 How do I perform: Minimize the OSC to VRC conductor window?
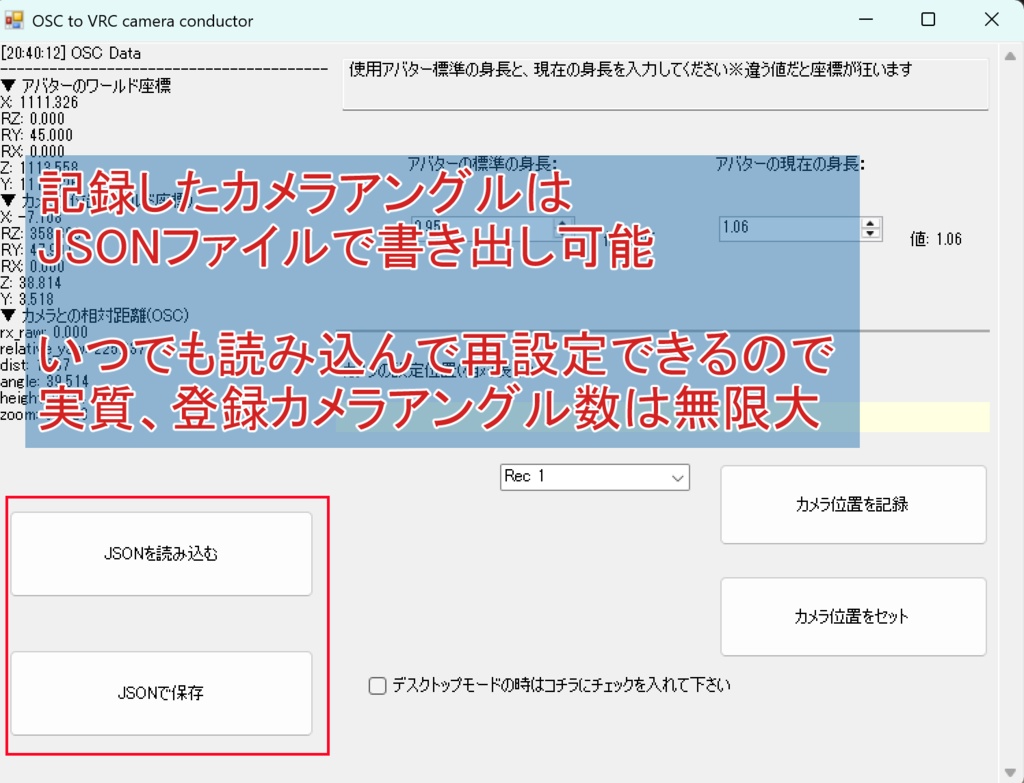[866, 19]
